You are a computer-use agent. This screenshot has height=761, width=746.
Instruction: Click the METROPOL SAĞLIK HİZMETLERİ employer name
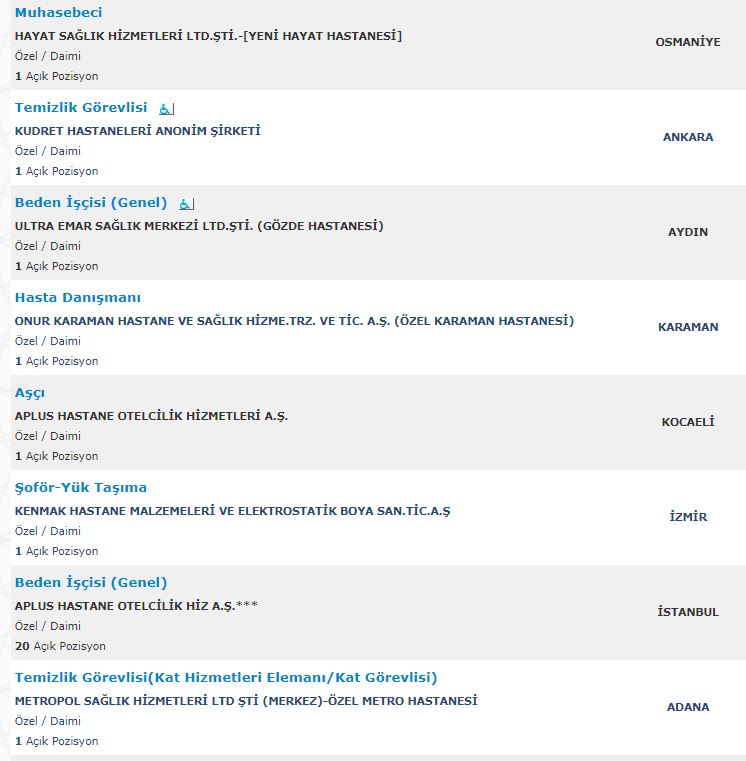(x=246, y=701)
